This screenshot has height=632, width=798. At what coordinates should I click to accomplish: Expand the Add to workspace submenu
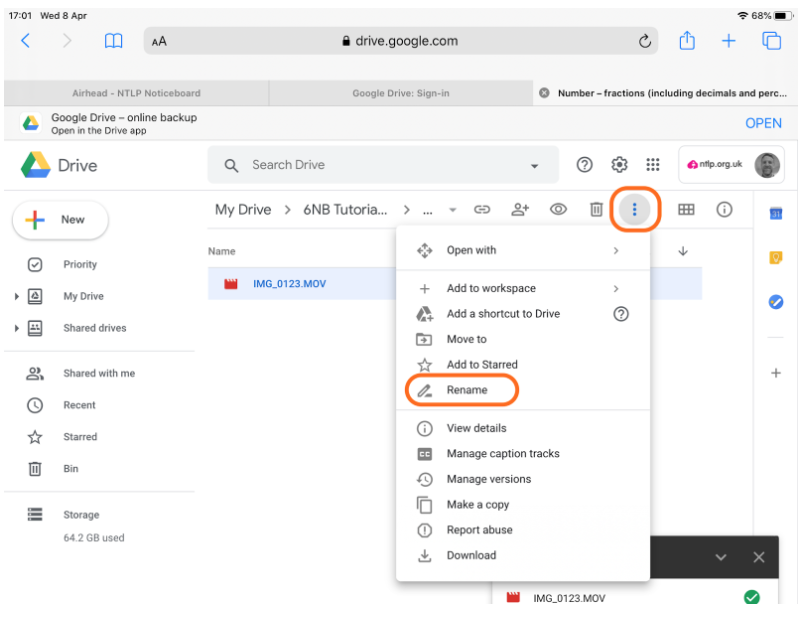coord(616,289)
